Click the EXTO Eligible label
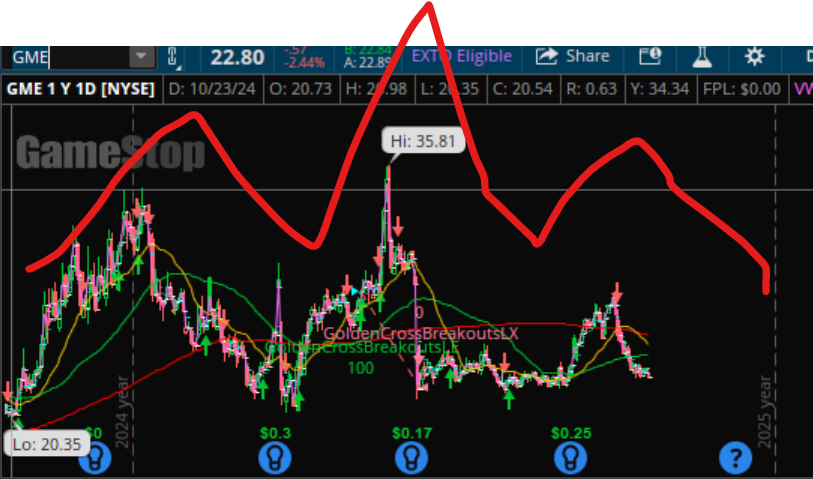The height and width of the screenshot is (479, 813). [x=461, y=56]
